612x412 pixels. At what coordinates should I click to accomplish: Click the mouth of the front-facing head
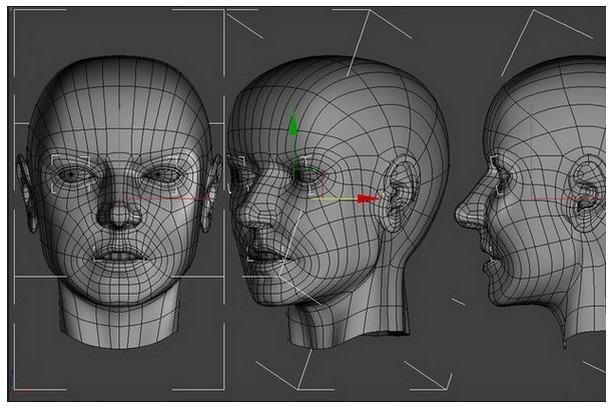[x=120, y=254]
